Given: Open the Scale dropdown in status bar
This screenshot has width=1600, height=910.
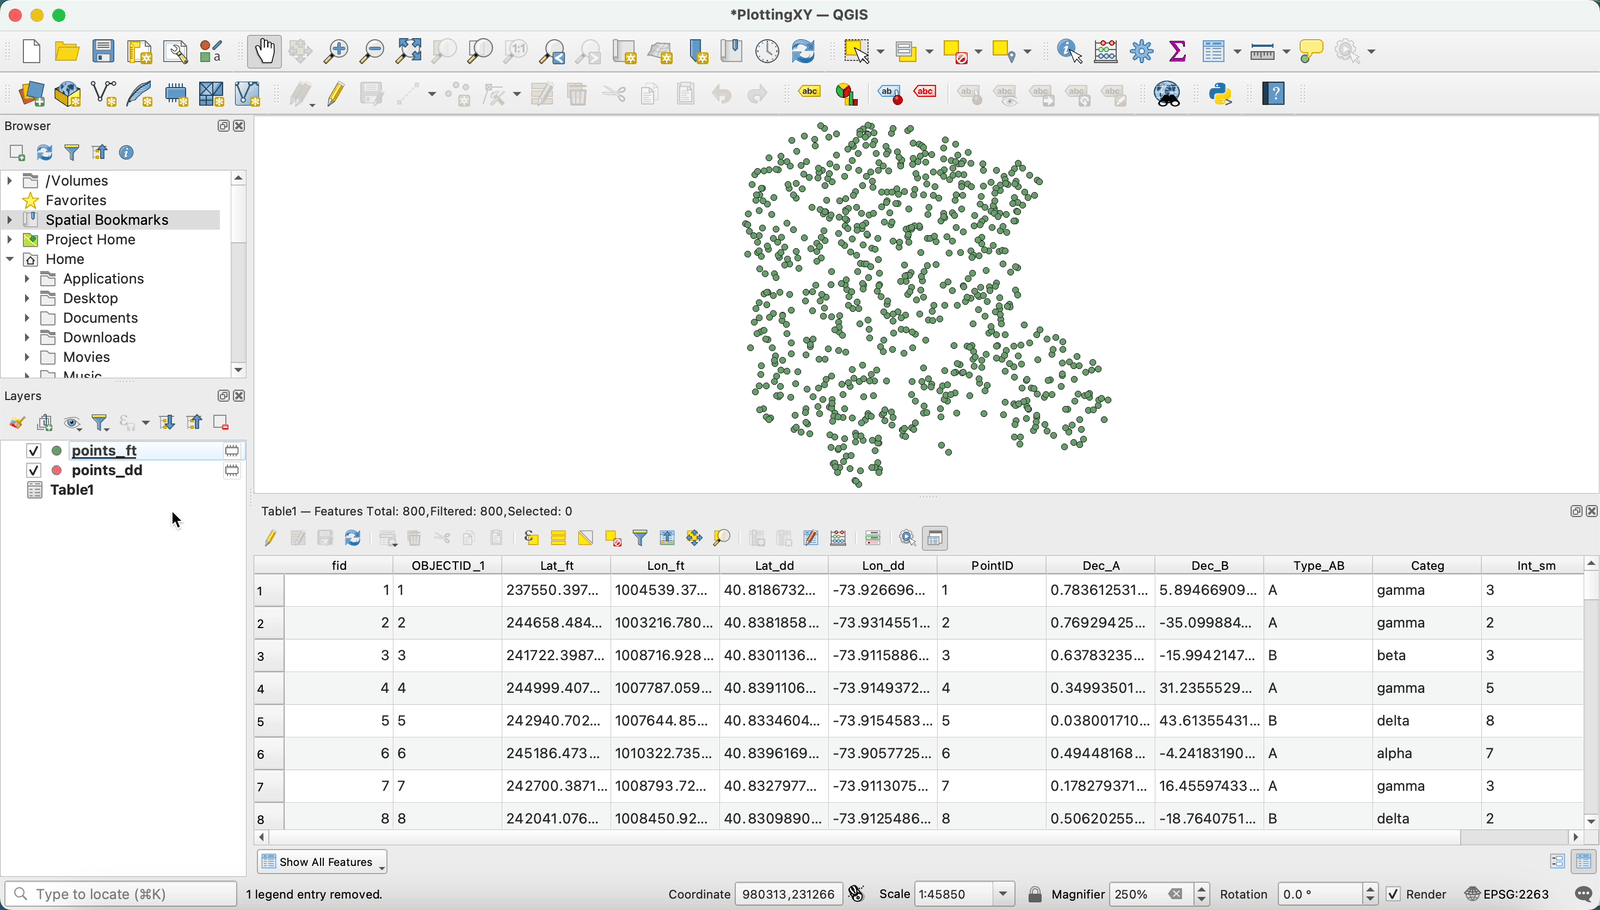Looking at the screenshot, I should [1002, 893].
